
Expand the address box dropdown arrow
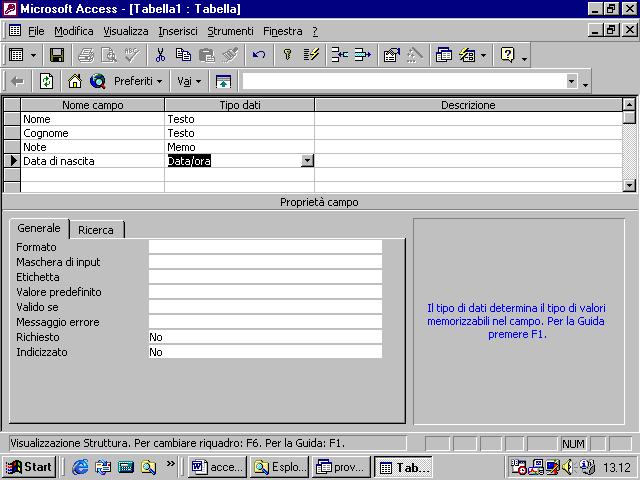click(x=571, y=81)
